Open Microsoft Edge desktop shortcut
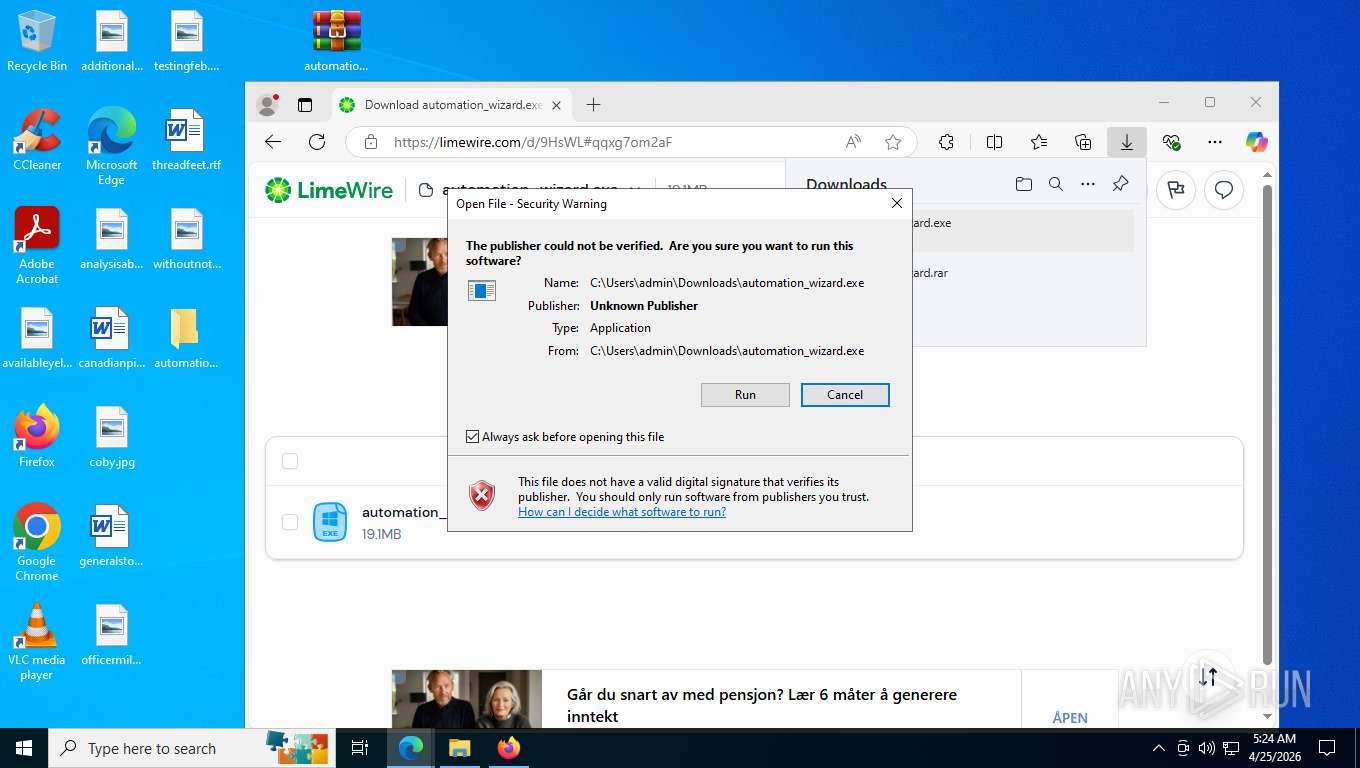This screenshot has height=768, width=1360. coord(111,147)
